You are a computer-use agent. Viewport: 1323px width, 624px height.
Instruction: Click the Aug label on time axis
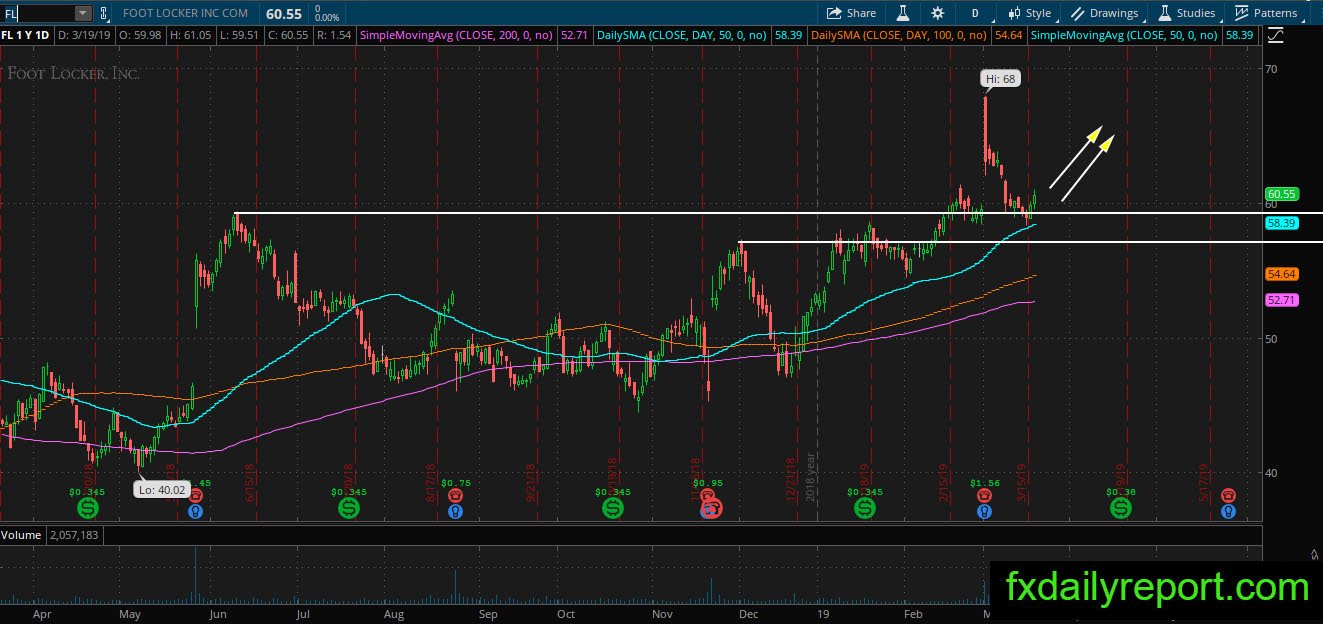coord(394,615)
